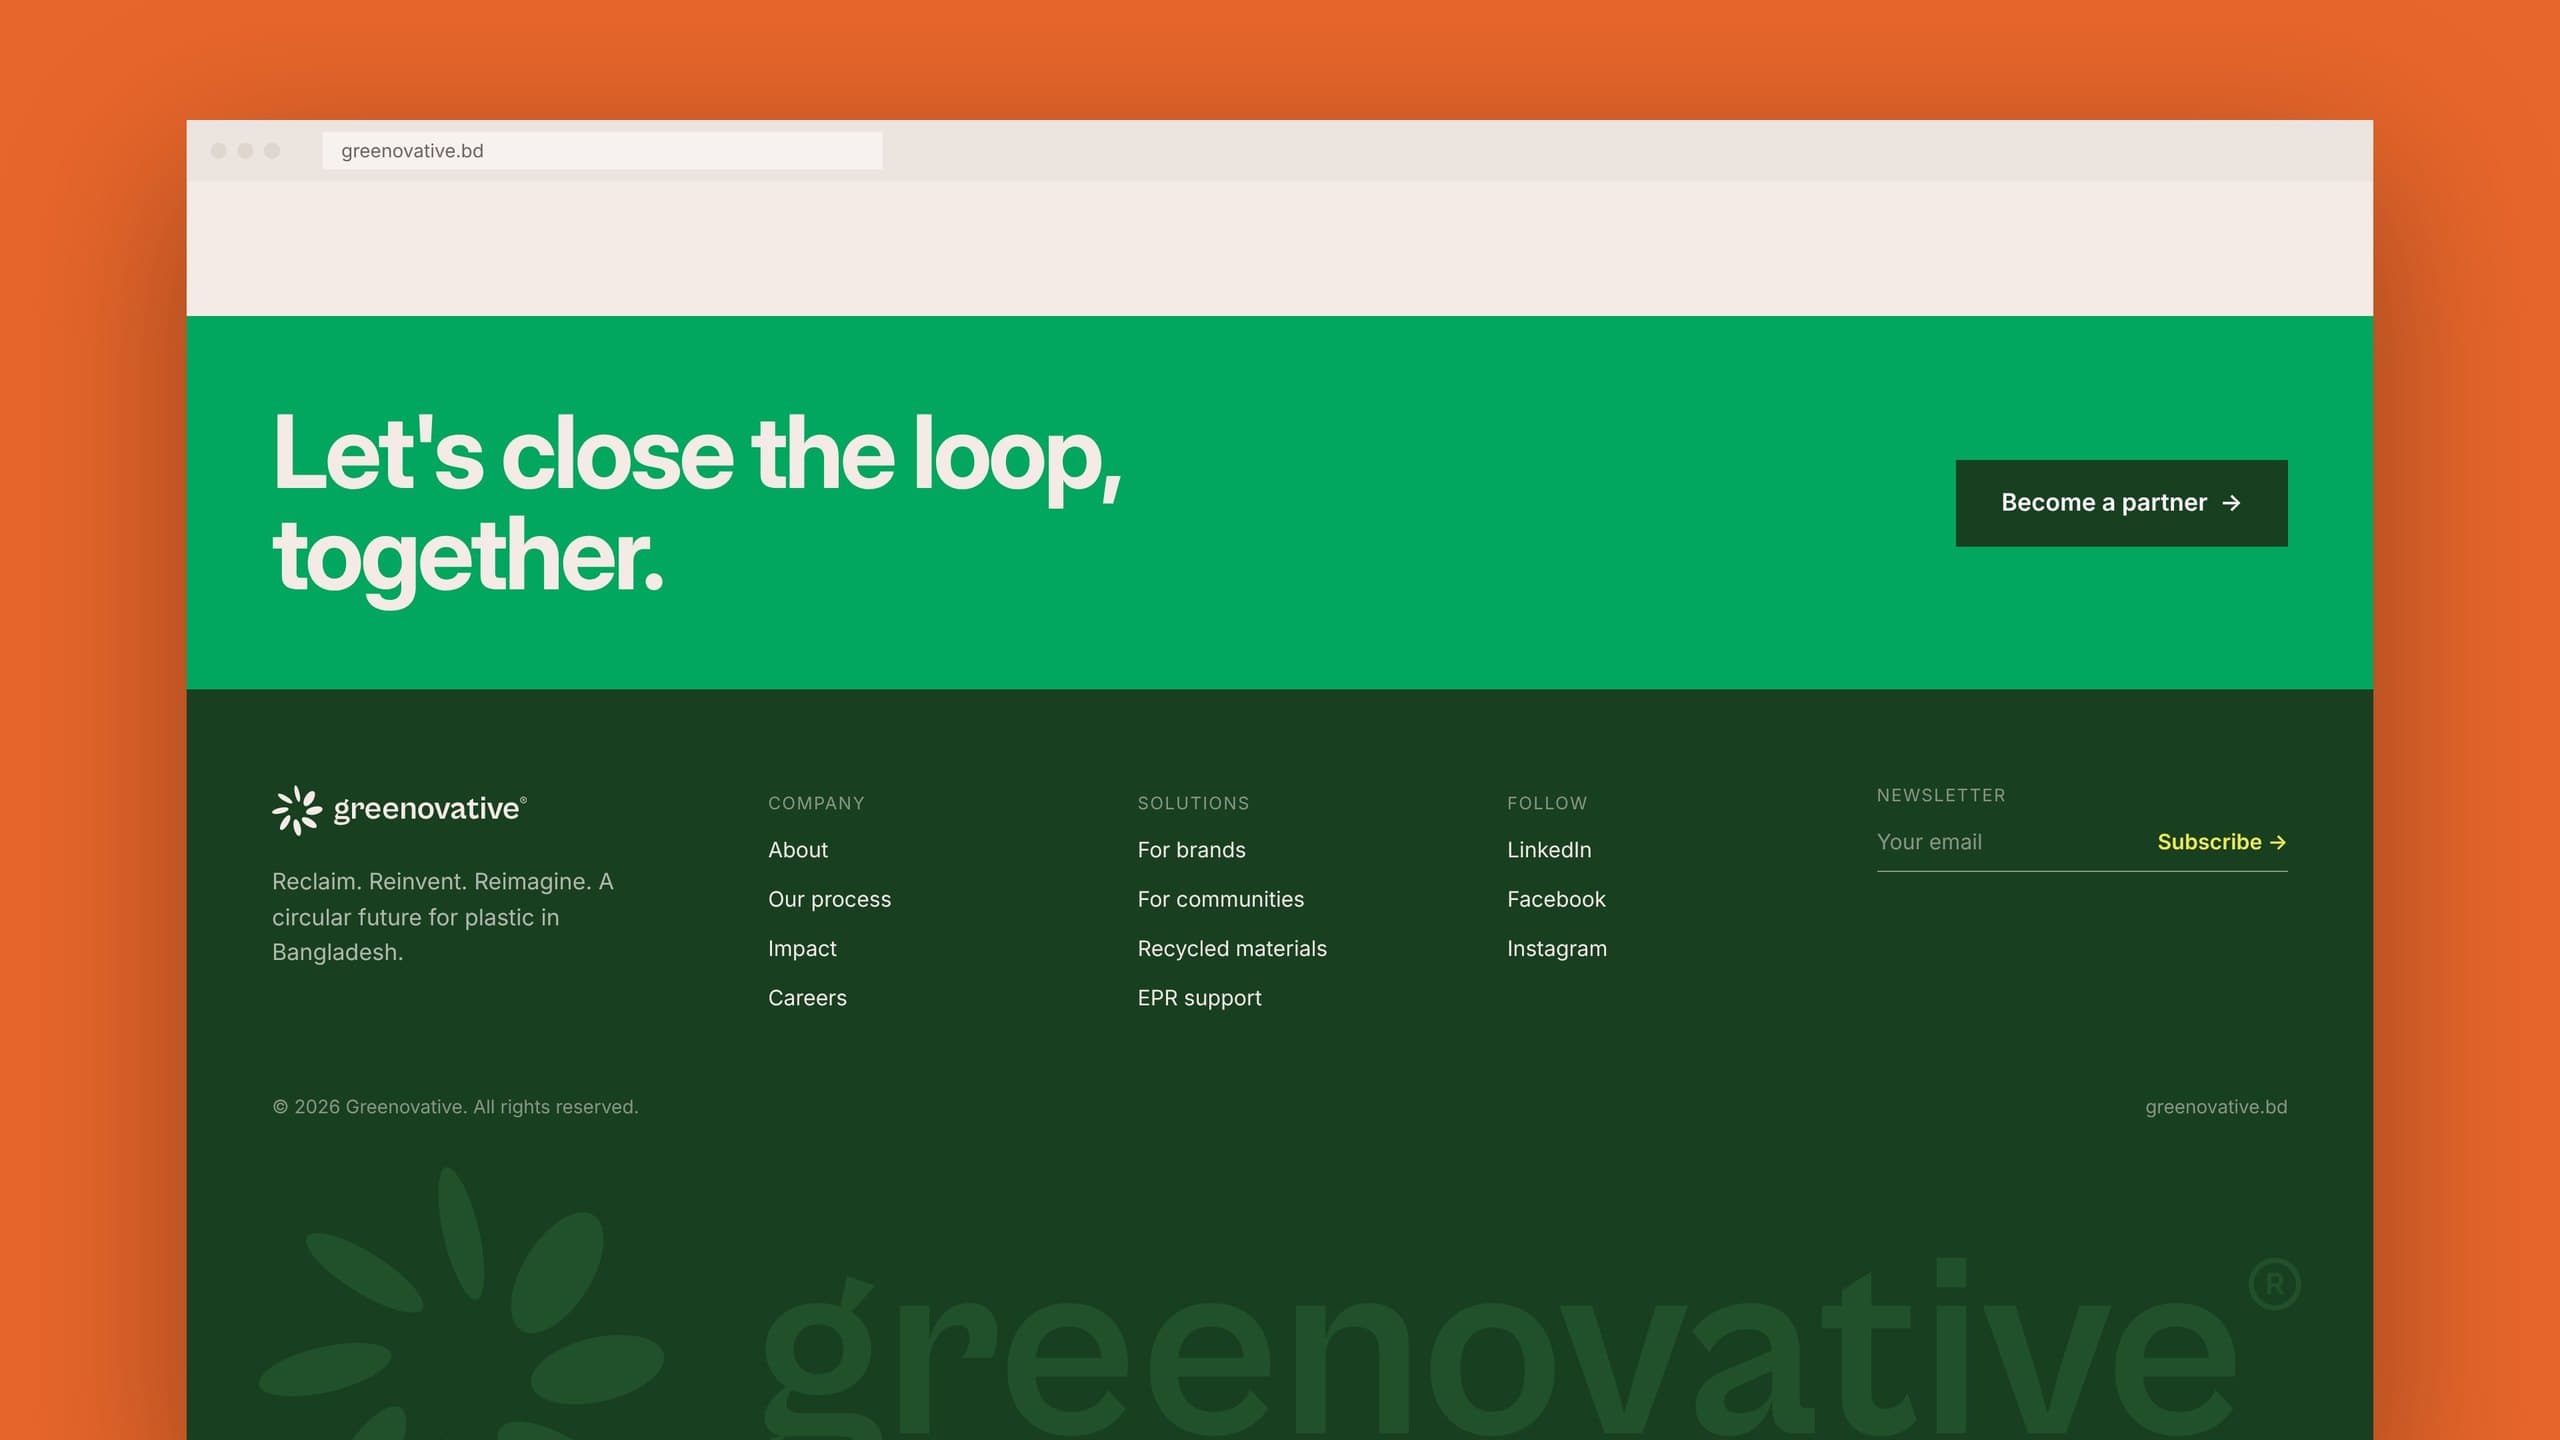This screenshot has height=1440, width=2560.
Task: Visit the Instagram link
Action: click(x=1557, y=949)
